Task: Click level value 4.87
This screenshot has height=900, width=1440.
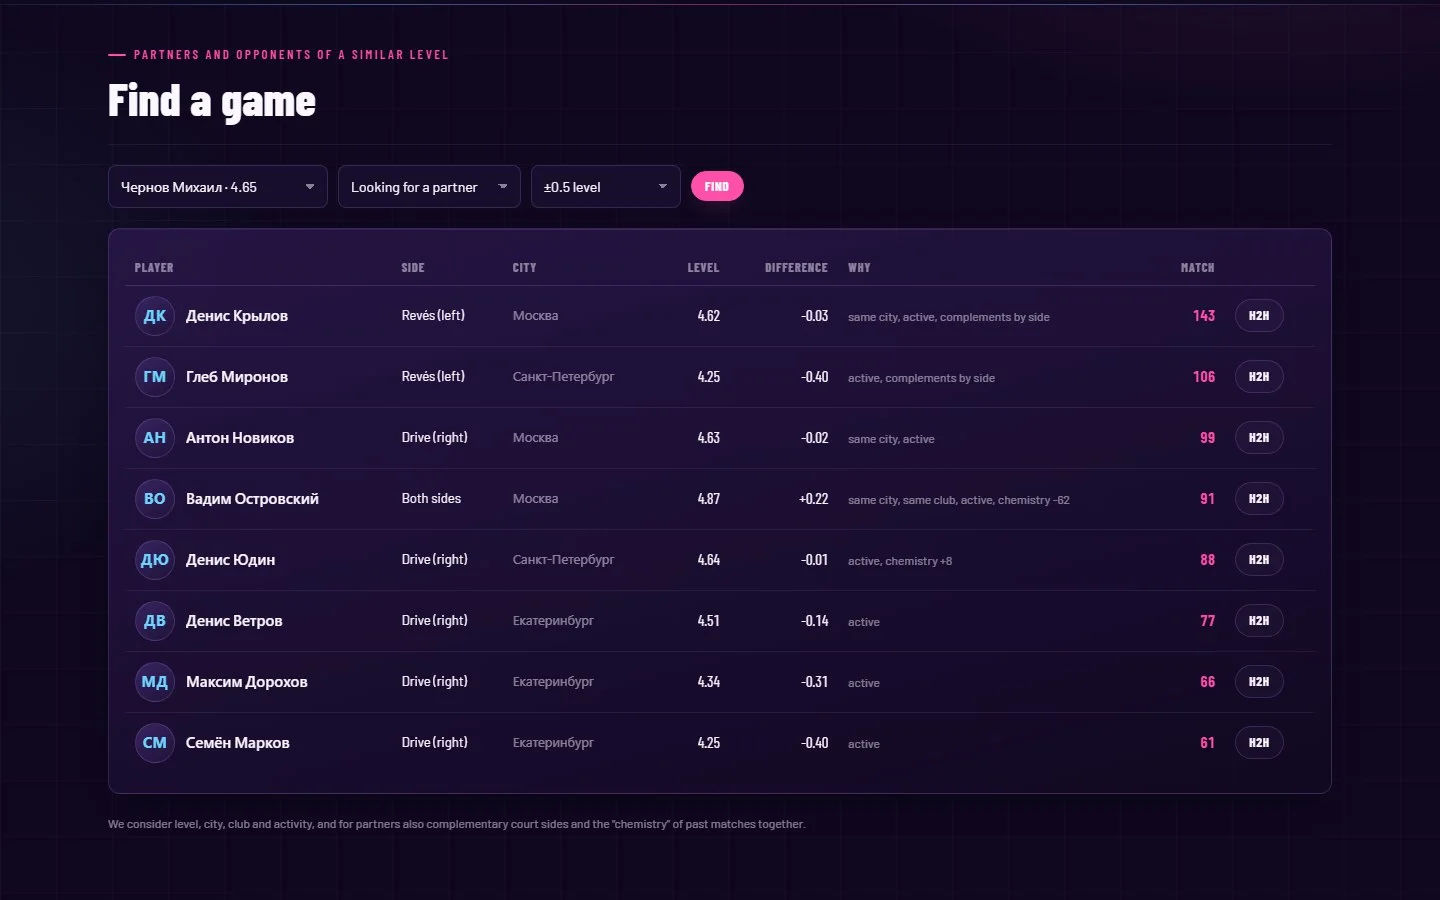Action: (x=709, y=499)
